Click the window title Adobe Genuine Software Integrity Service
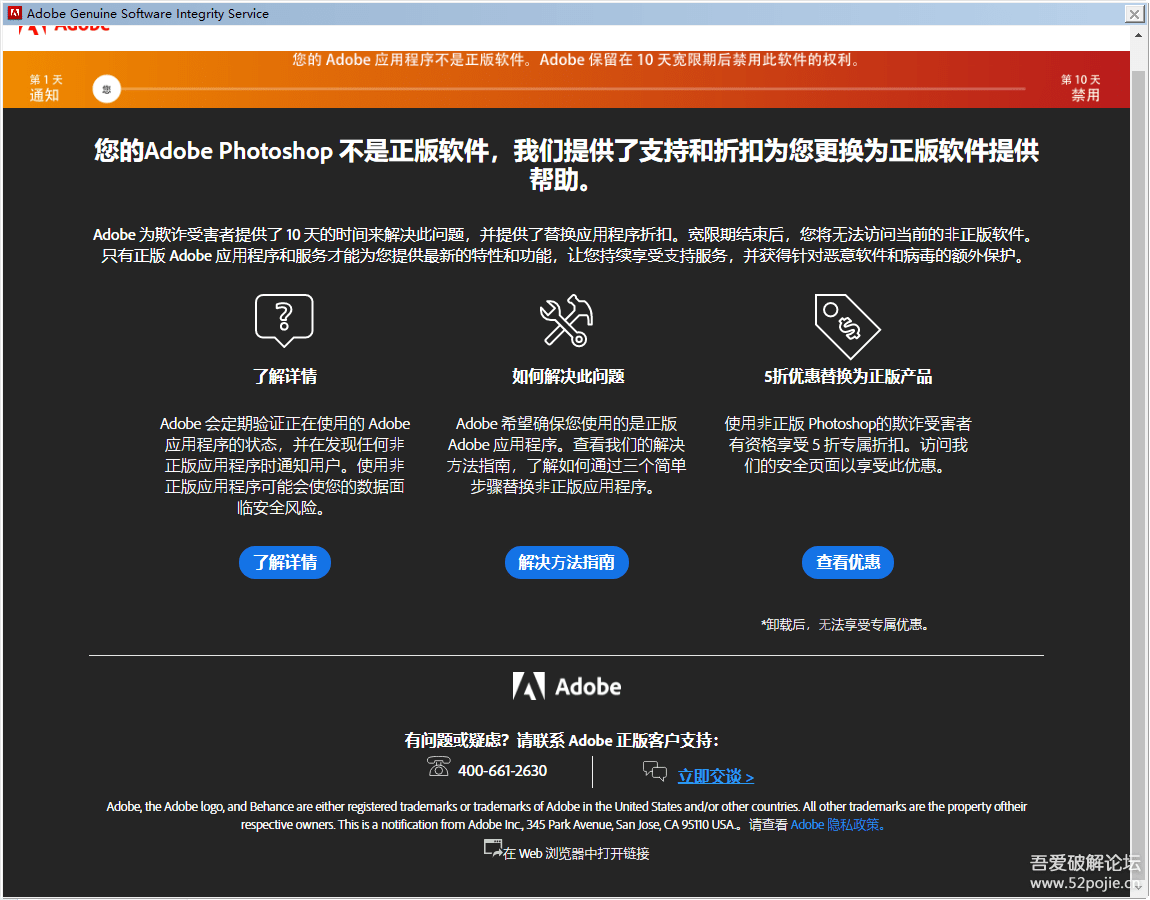The image size is (1150, 900). click(x=147, y=13)
